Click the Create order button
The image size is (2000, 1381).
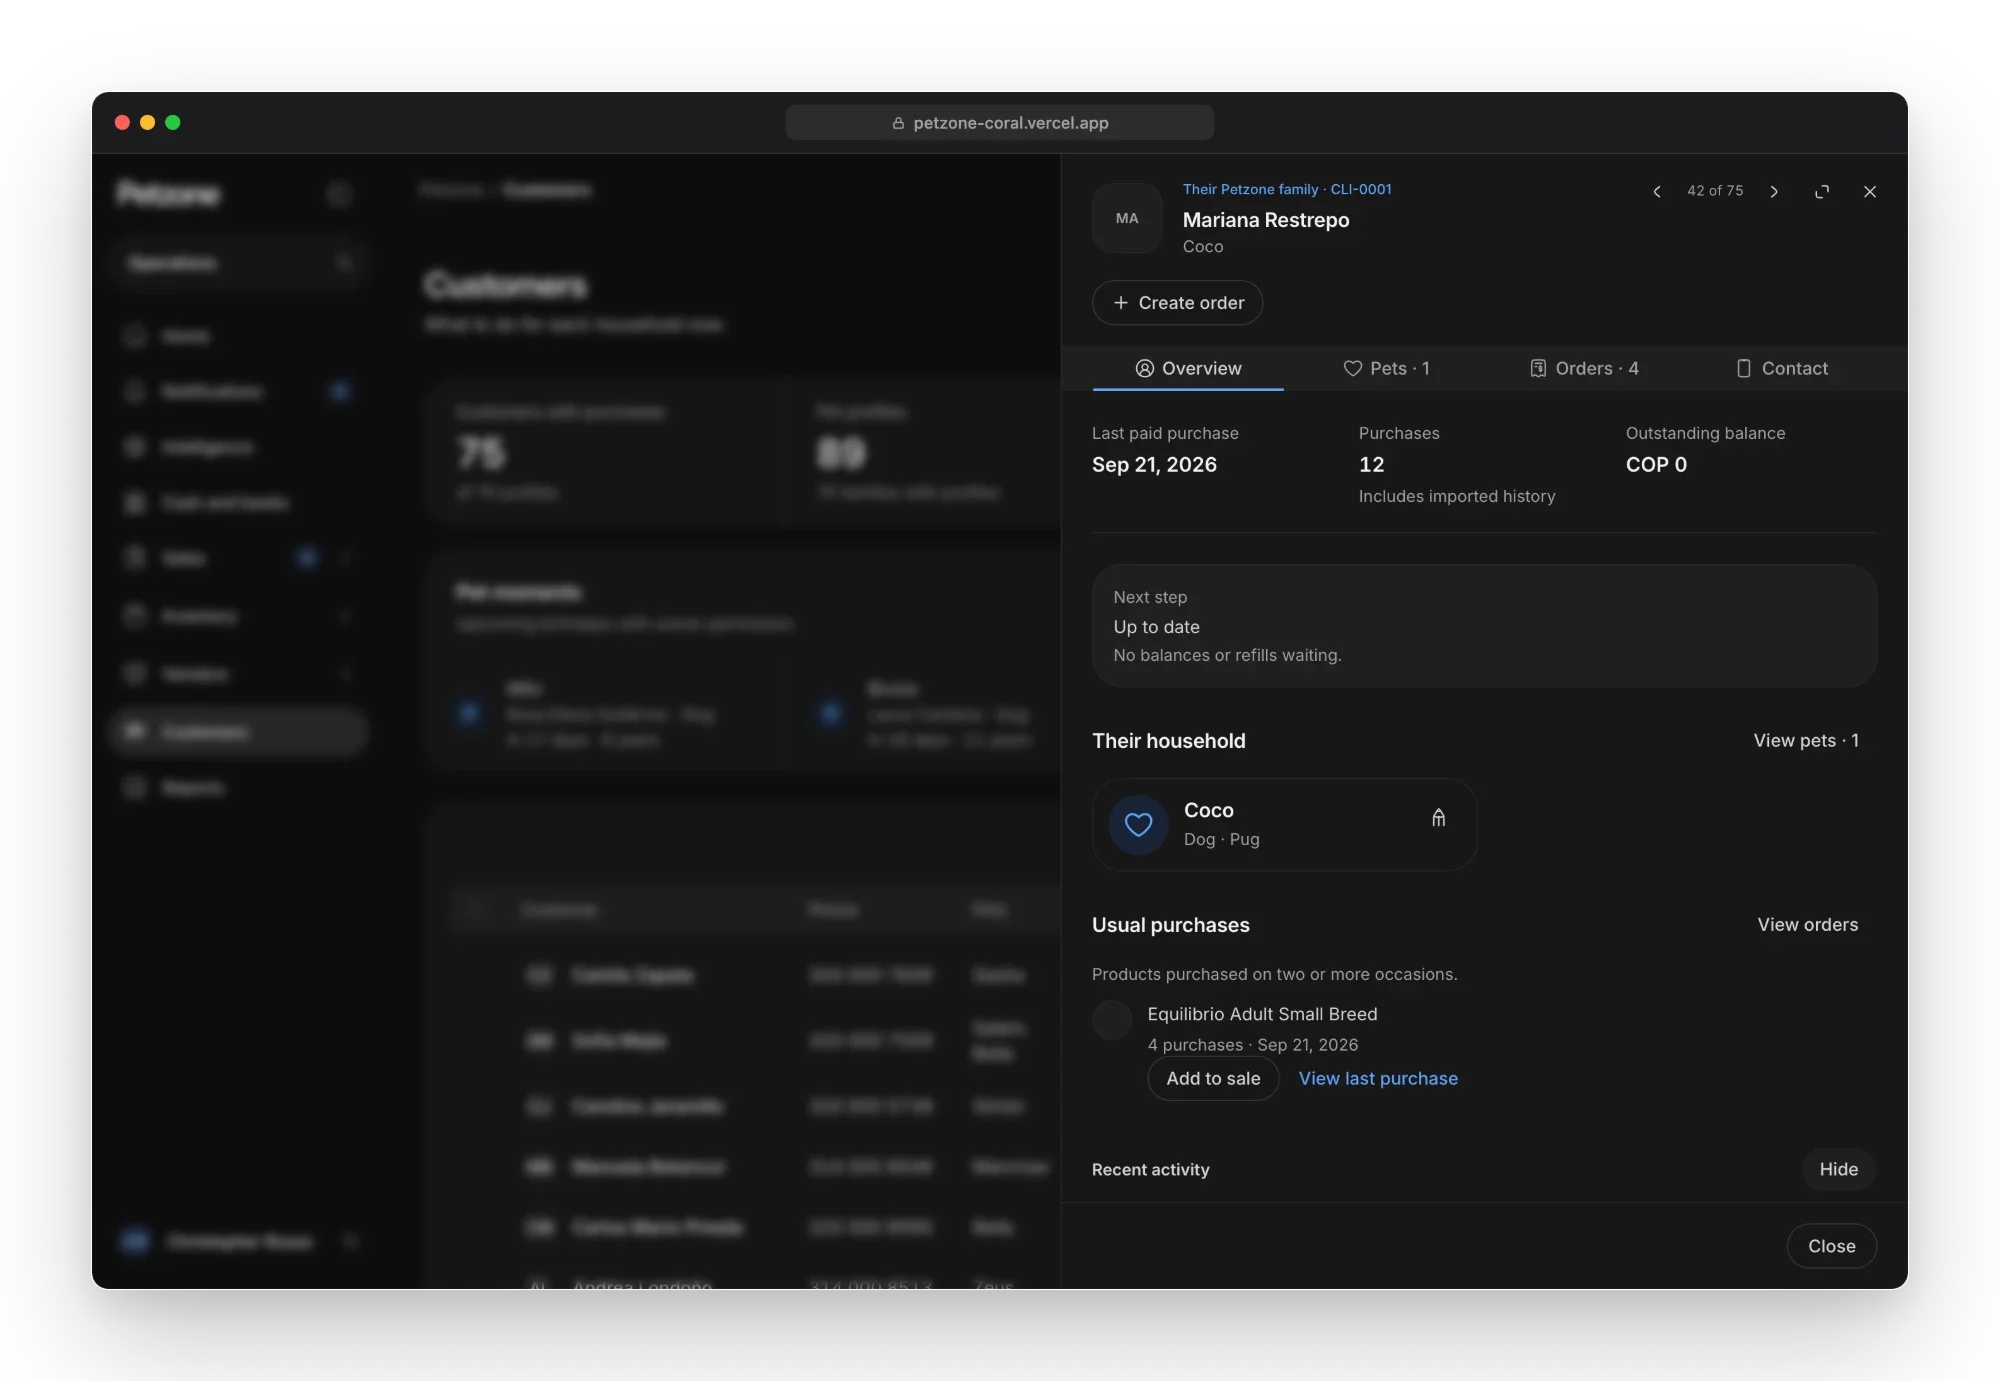tap(1177, 302)
